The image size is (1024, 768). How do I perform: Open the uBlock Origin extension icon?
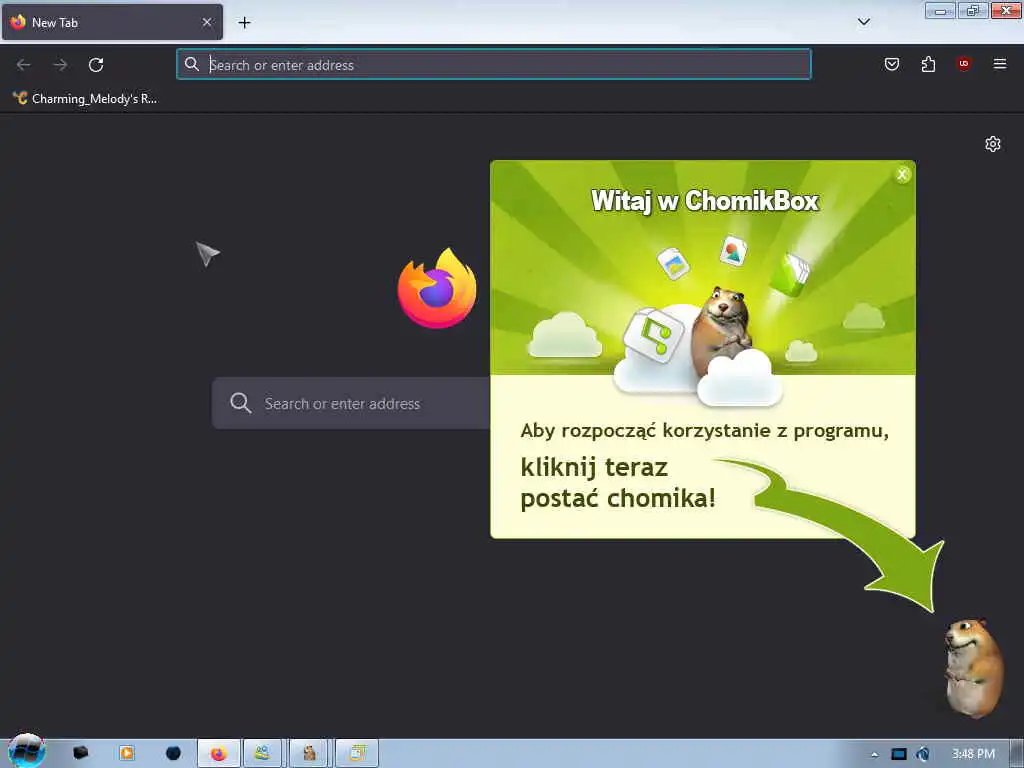click(x=963, y=63)
